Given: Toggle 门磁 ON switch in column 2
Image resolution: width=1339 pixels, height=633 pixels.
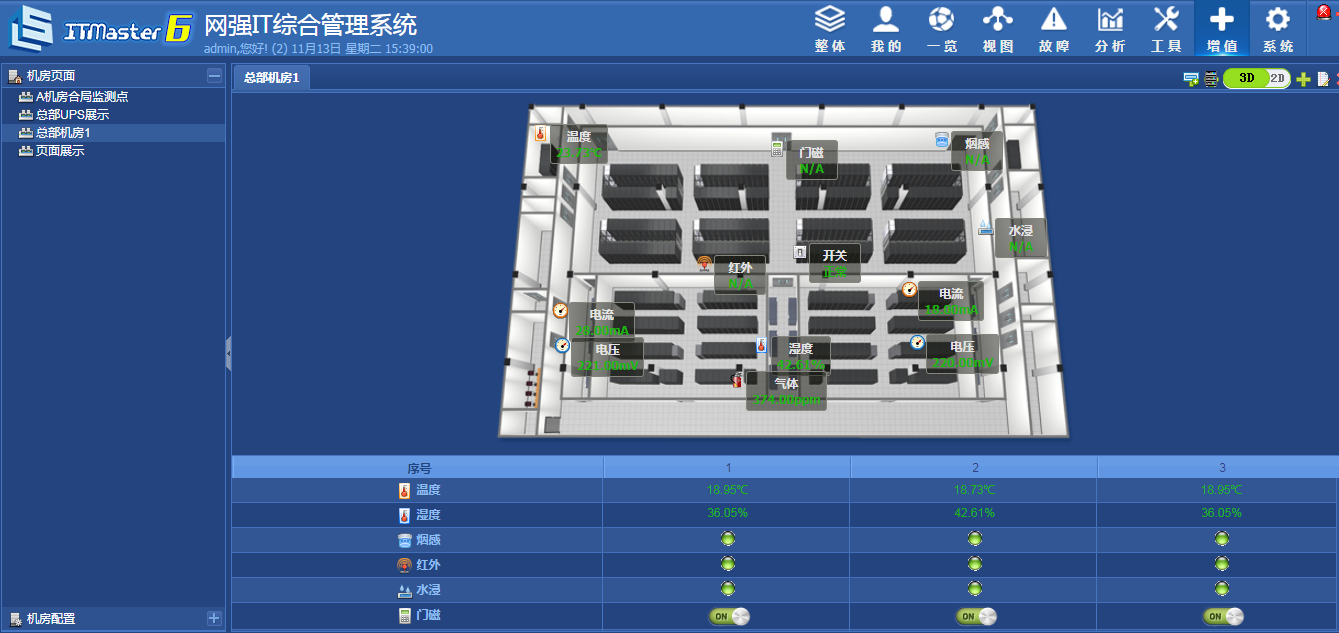Looking at the screenshot, I should [975, 616].
